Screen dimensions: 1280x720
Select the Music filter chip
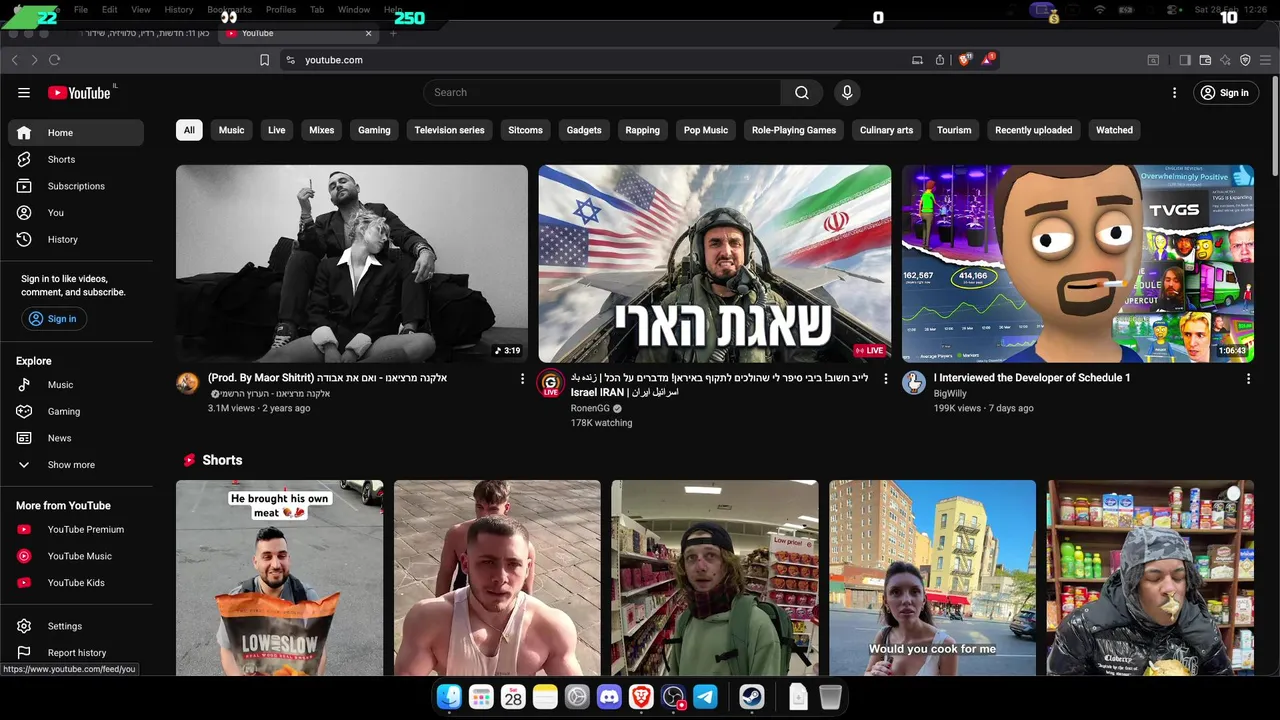[x=231, y=130]
